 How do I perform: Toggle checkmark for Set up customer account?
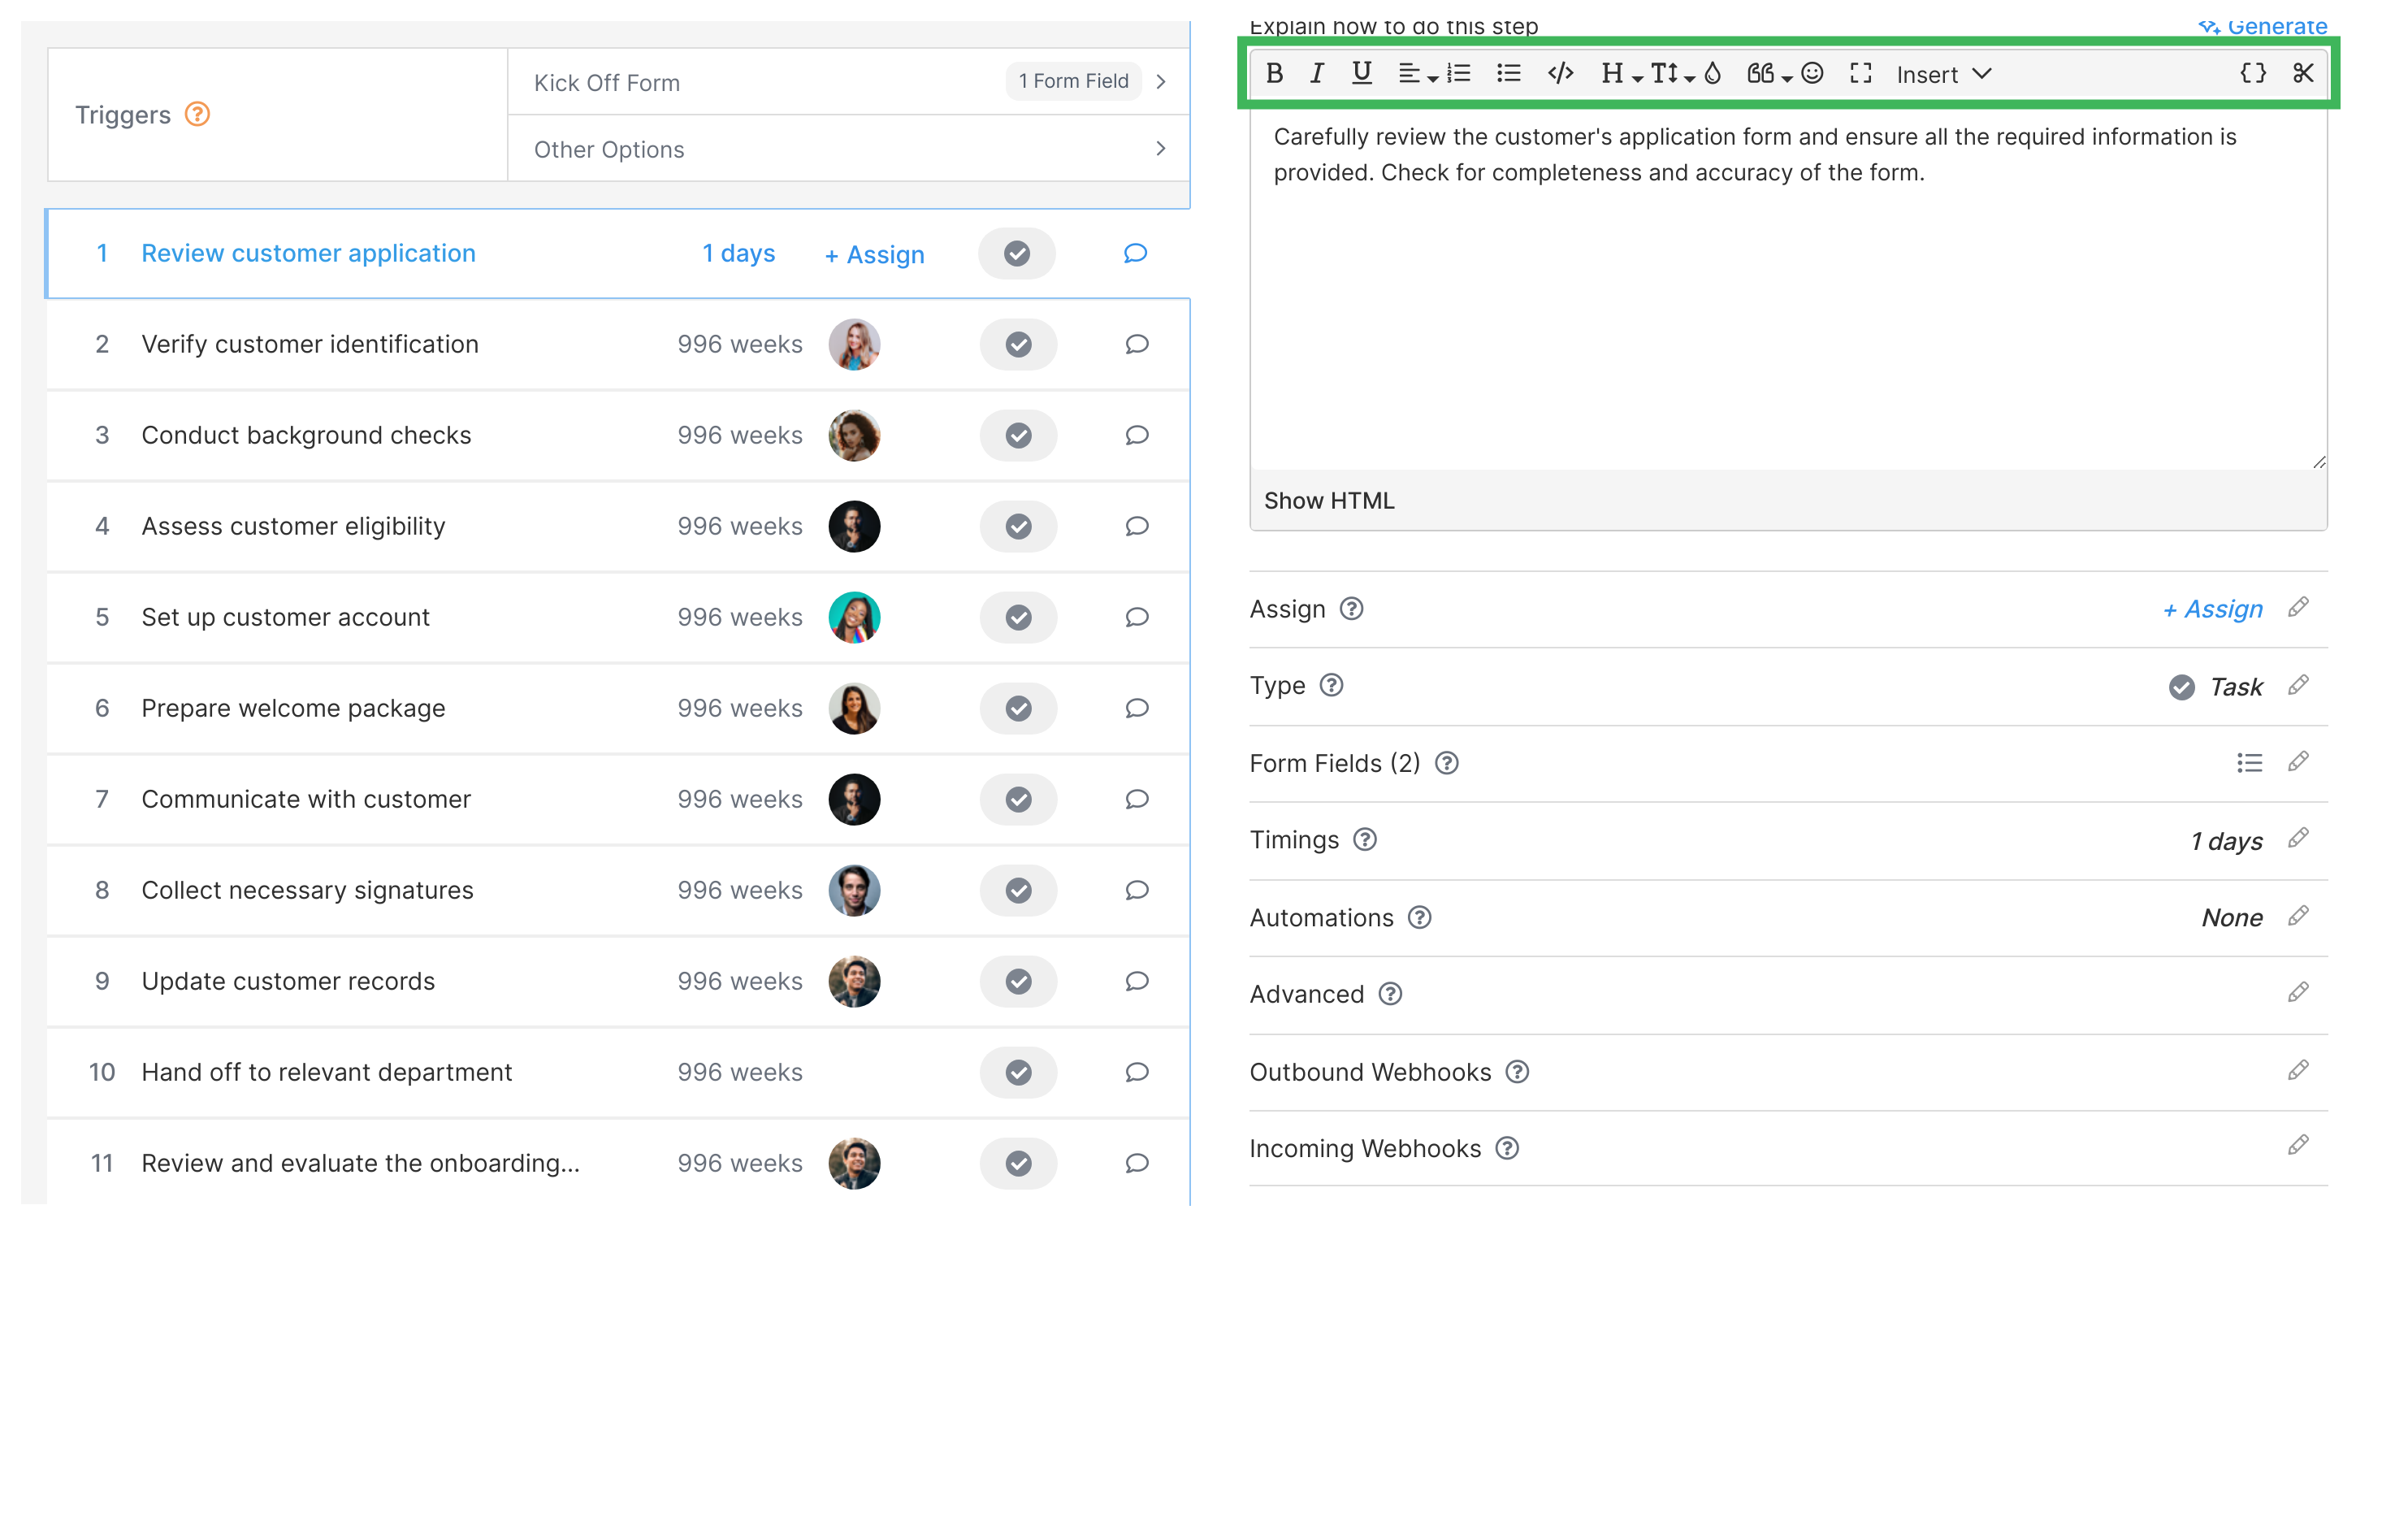point(1018,617)
